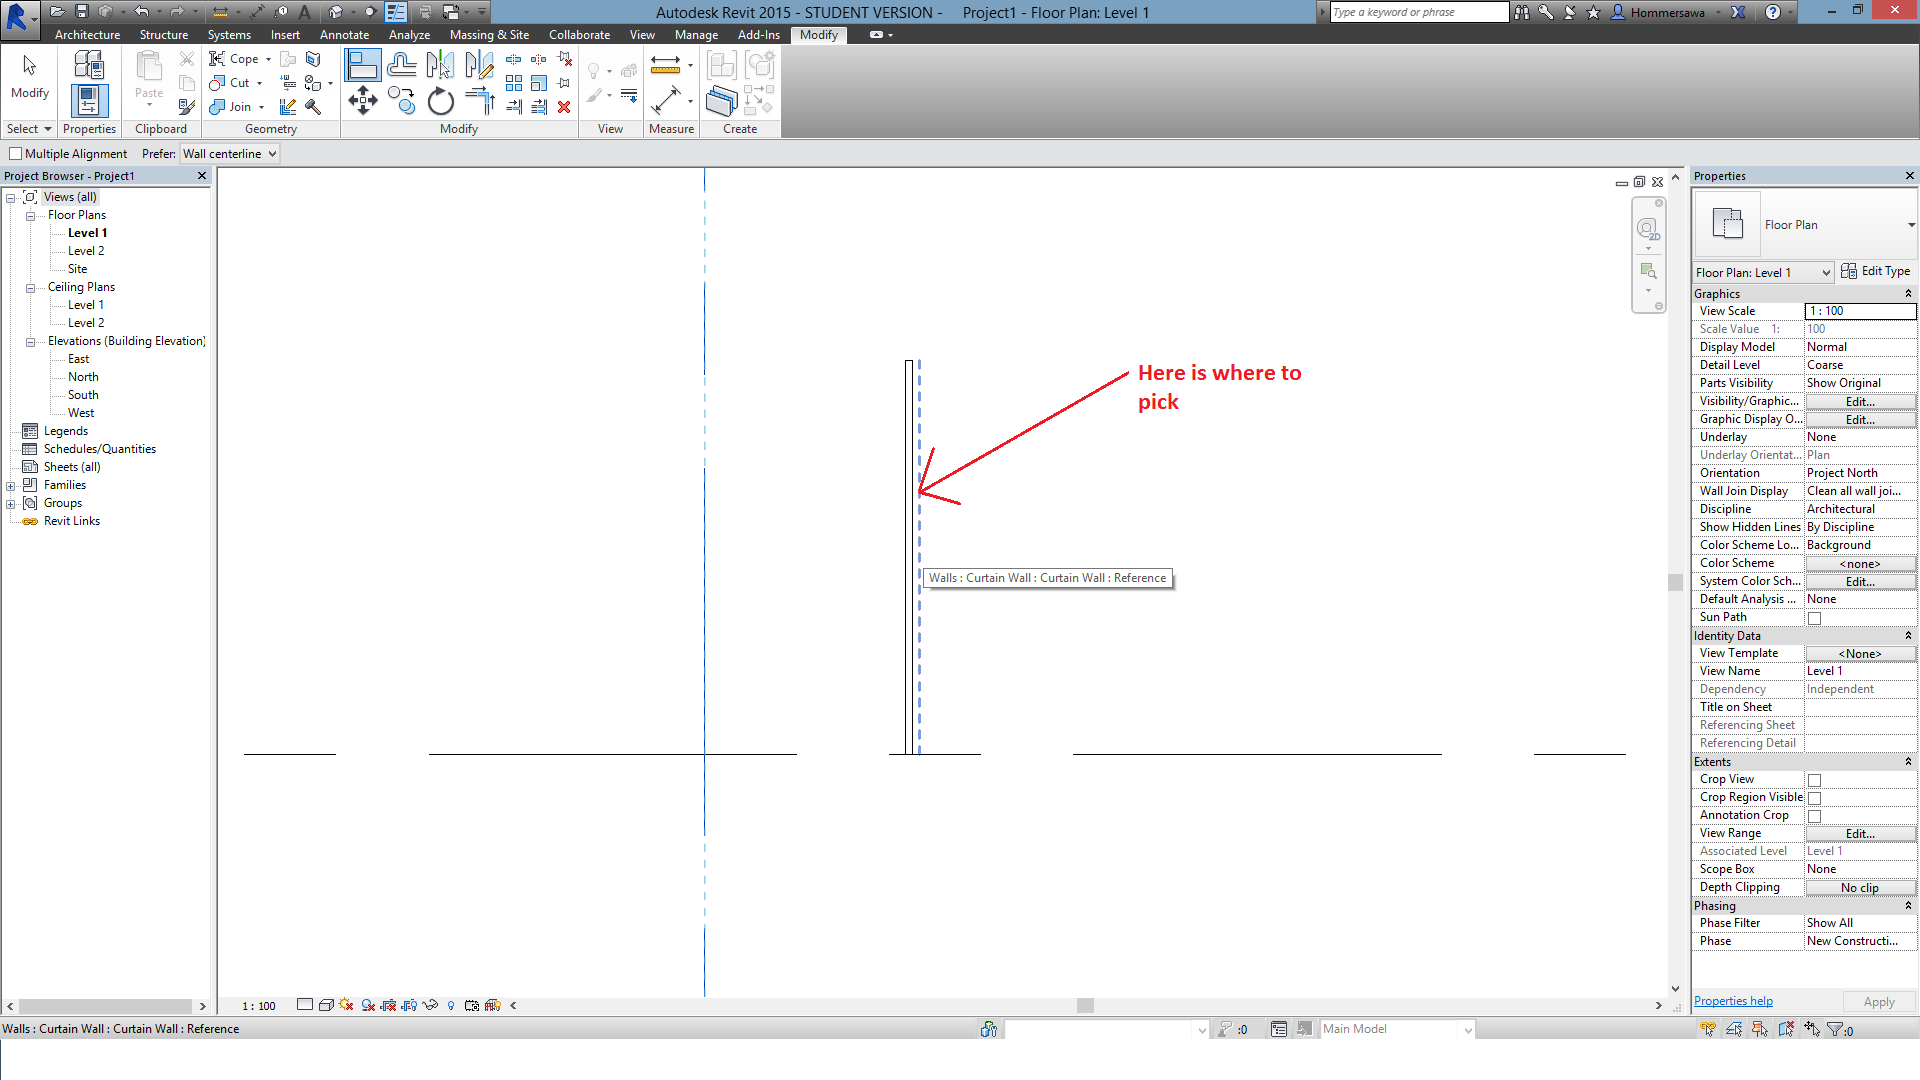Switch to the Architecture ribbon tab

click(87, 34)
